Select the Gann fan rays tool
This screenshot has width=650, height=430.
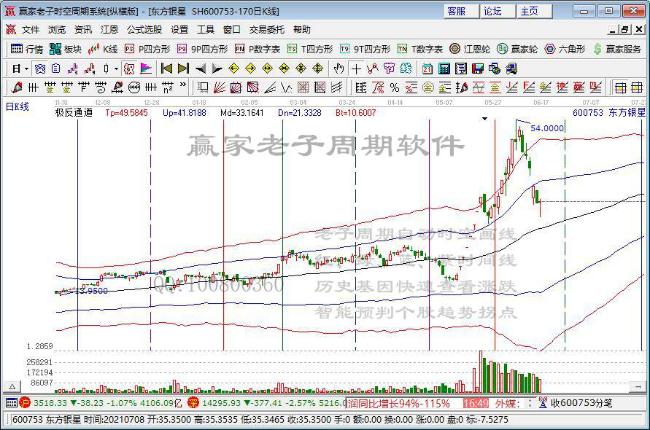(x=219, y=87)
